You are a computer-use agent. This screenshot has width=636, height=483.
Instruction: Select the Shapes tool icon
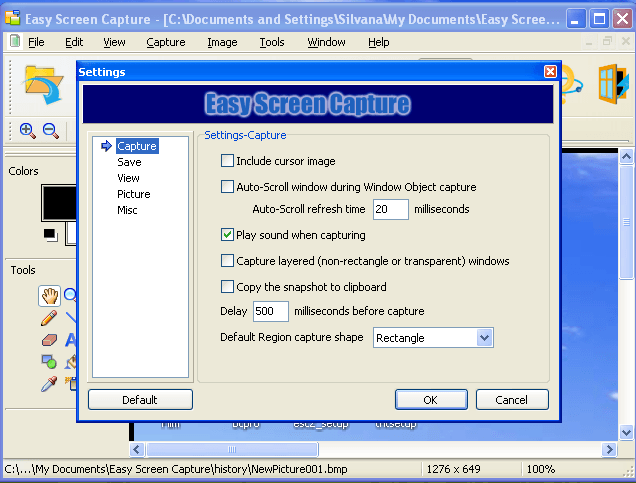pyautogui.click(x=49, y=362)
